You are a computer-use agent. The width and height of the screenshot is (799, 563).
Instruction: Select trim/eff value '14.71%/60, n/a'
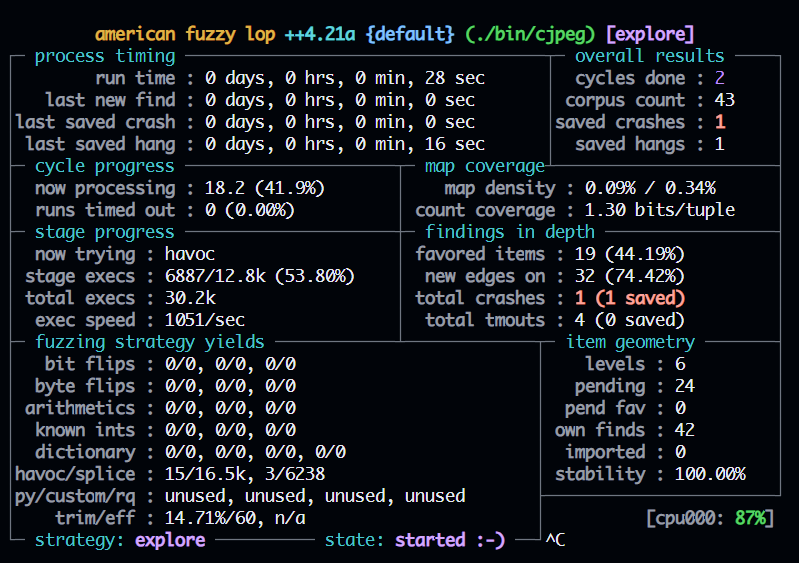click(x=235, y=518)
